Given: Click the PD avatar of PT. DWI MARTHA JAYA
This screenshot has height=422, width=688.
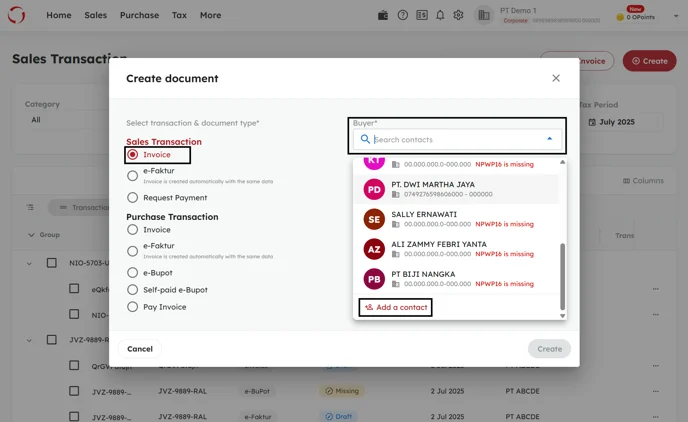Looking at the screenshot, I should 374,190.
